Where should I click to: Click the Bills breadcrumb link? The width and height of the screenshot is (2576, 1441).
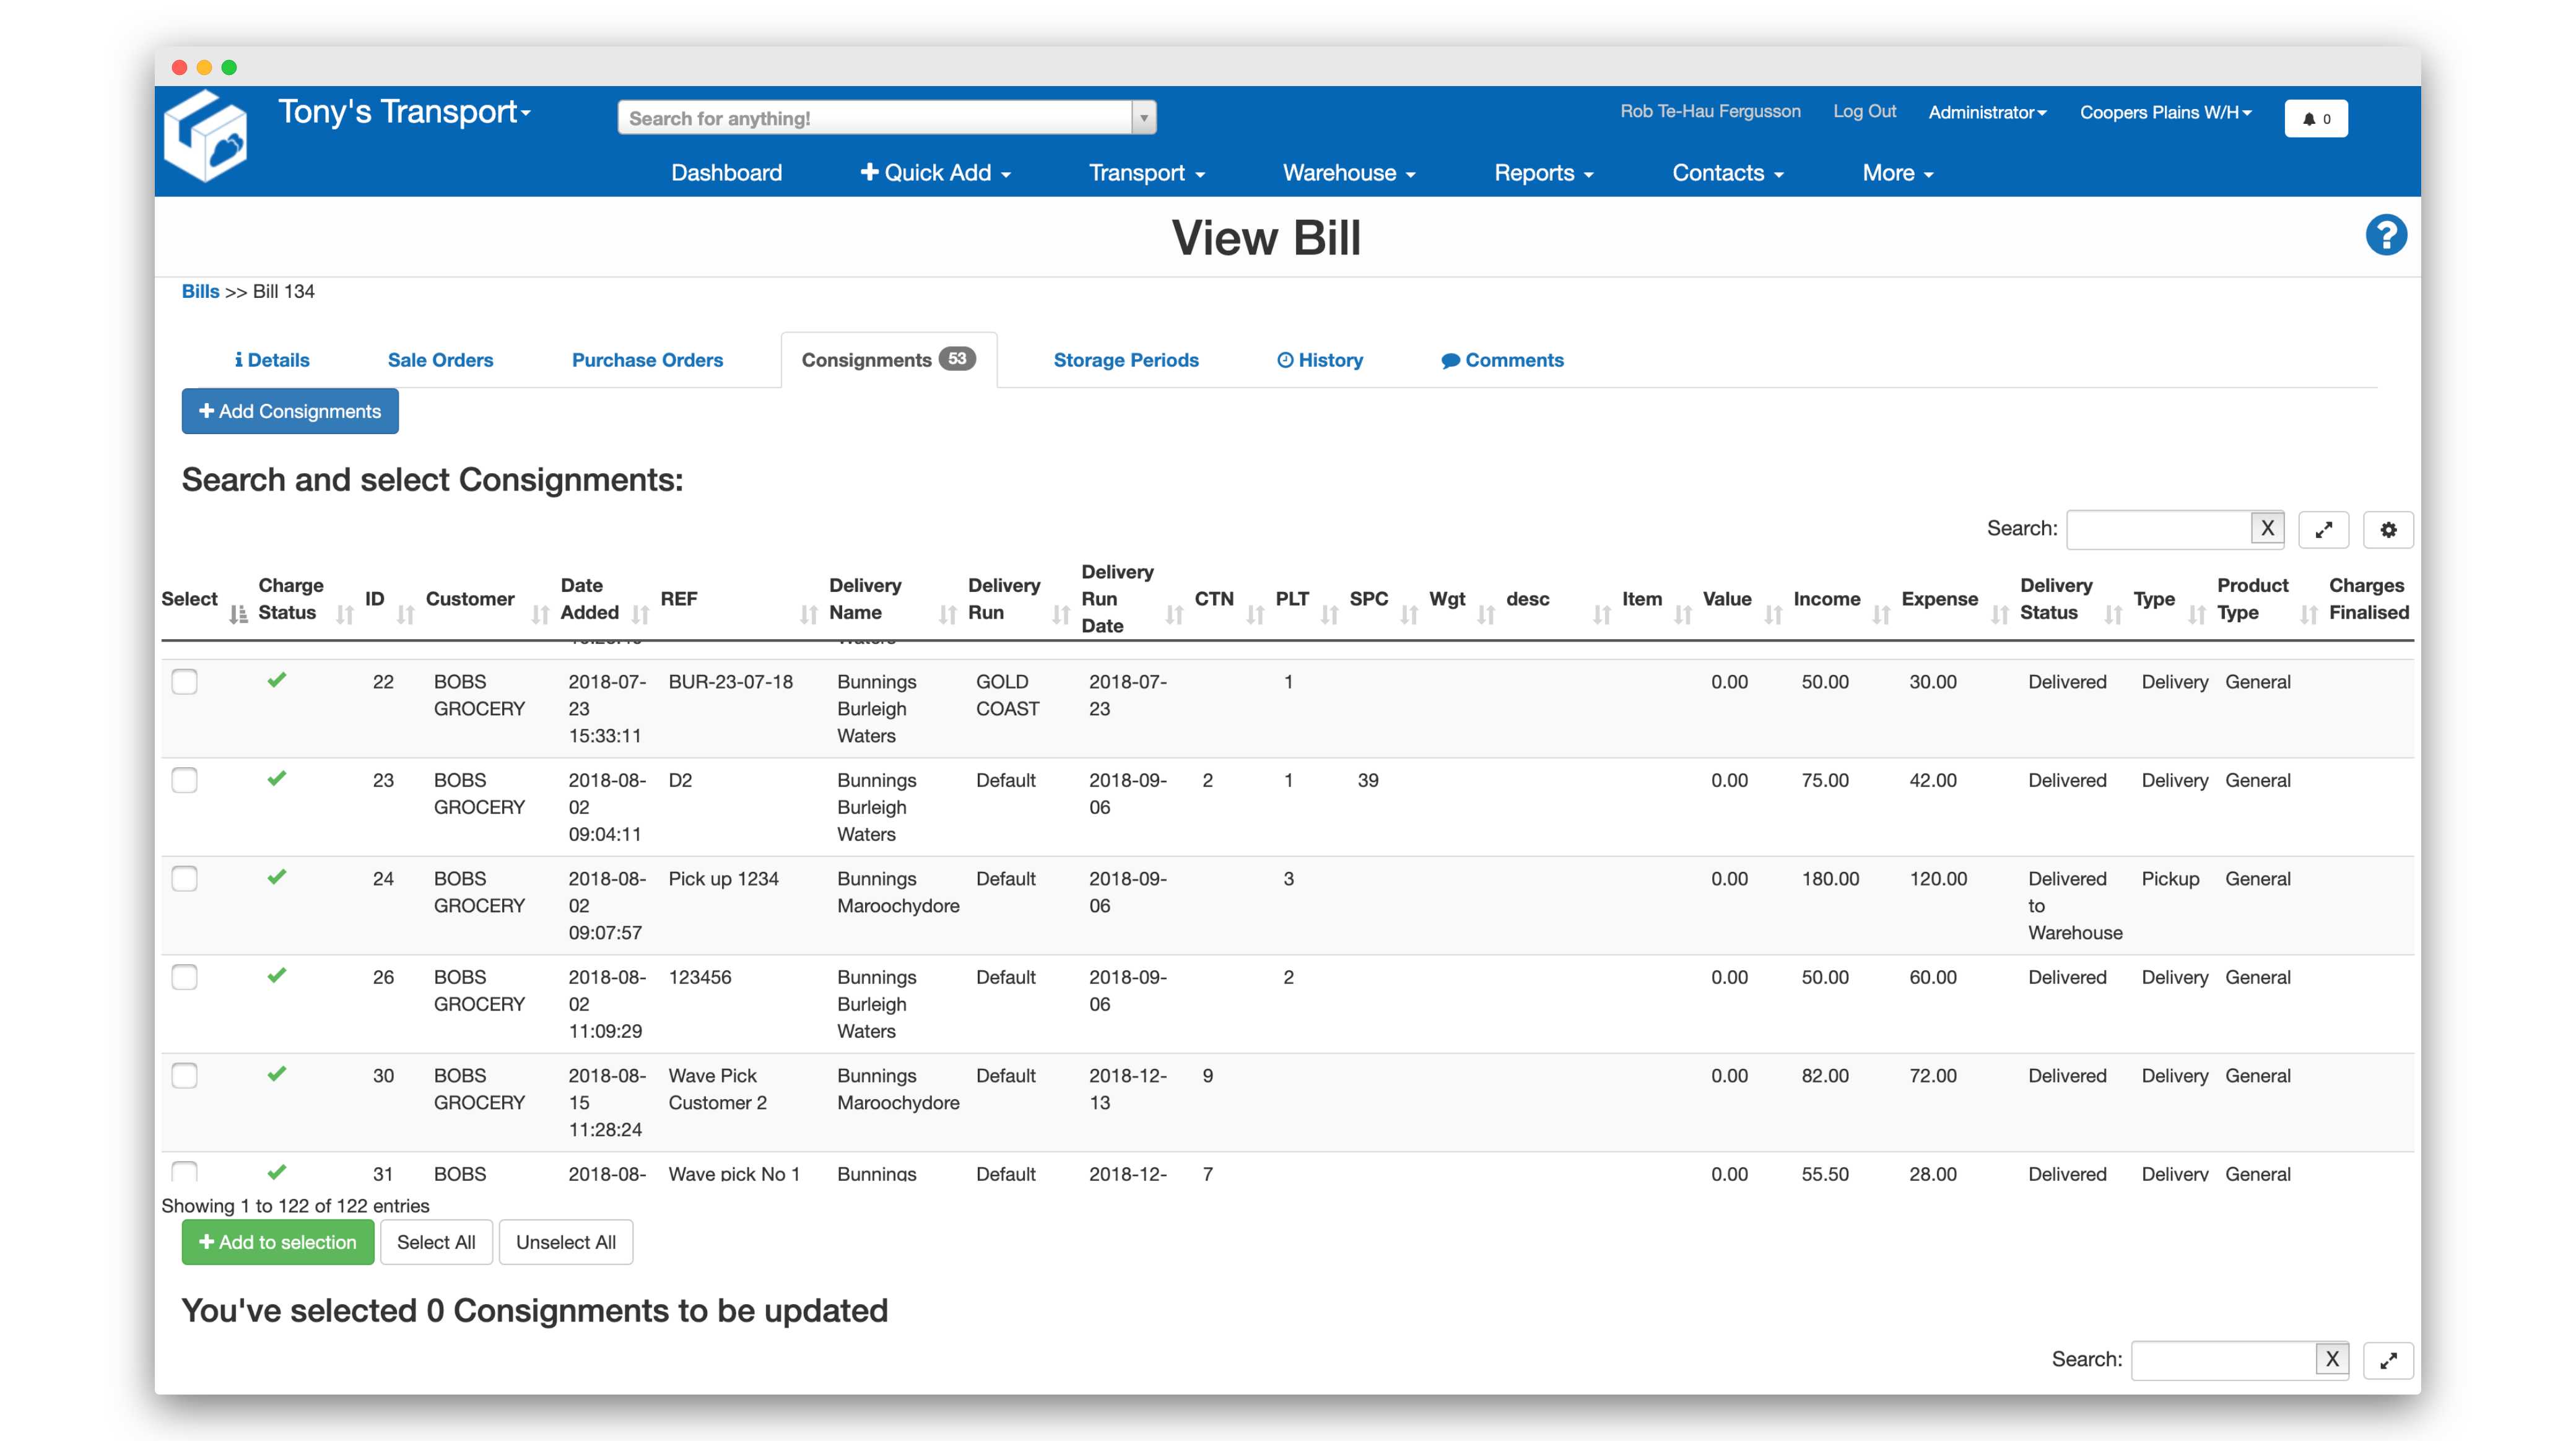coord(200,291)
